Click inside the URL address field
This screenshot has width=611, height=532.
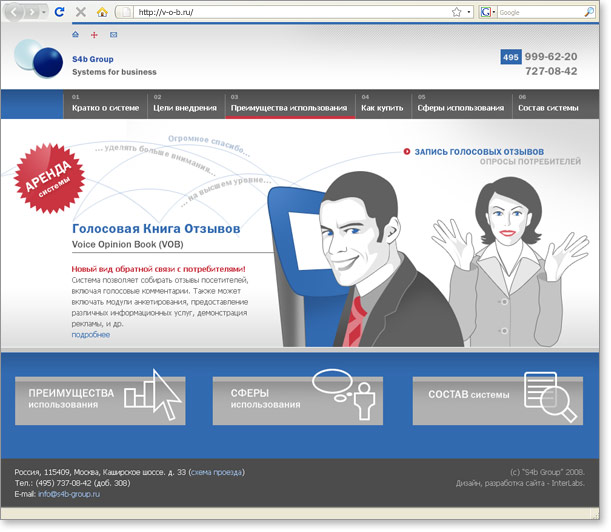(290, 12)
